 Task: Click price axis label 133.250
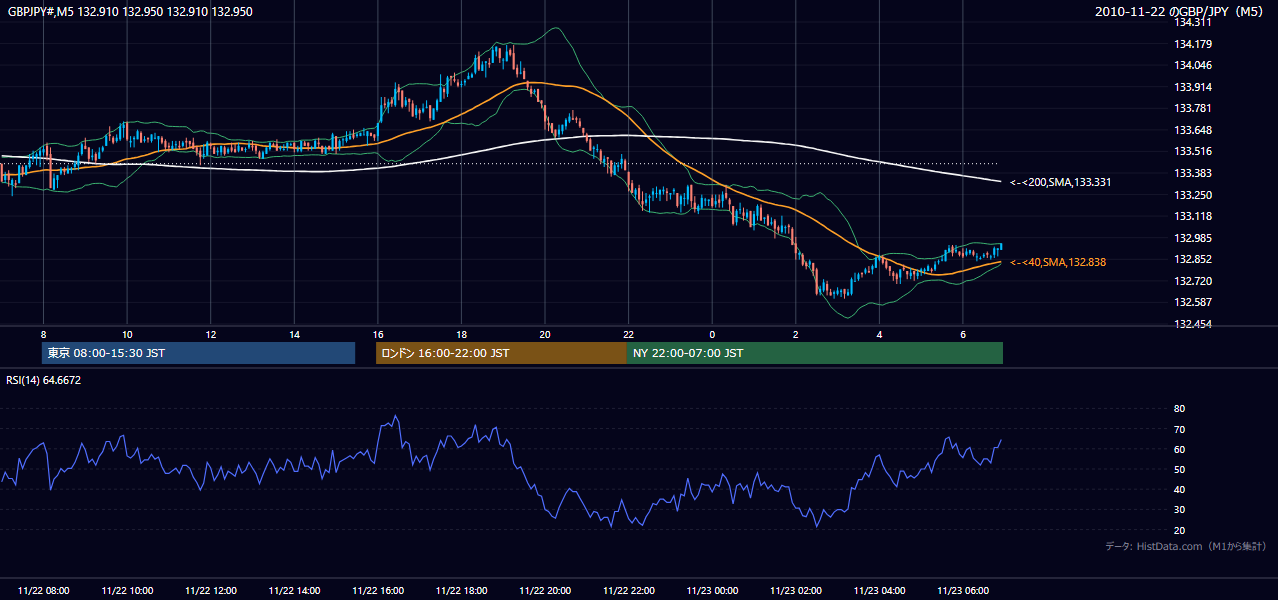[x=1194, y=195]
